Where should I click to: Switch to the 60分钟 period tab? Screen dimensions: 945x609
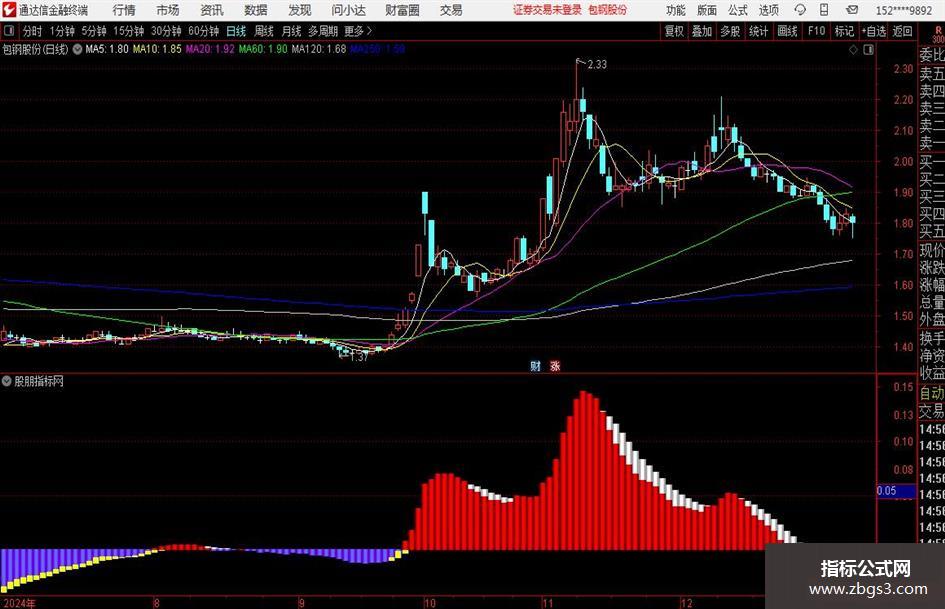click(204, 31)
